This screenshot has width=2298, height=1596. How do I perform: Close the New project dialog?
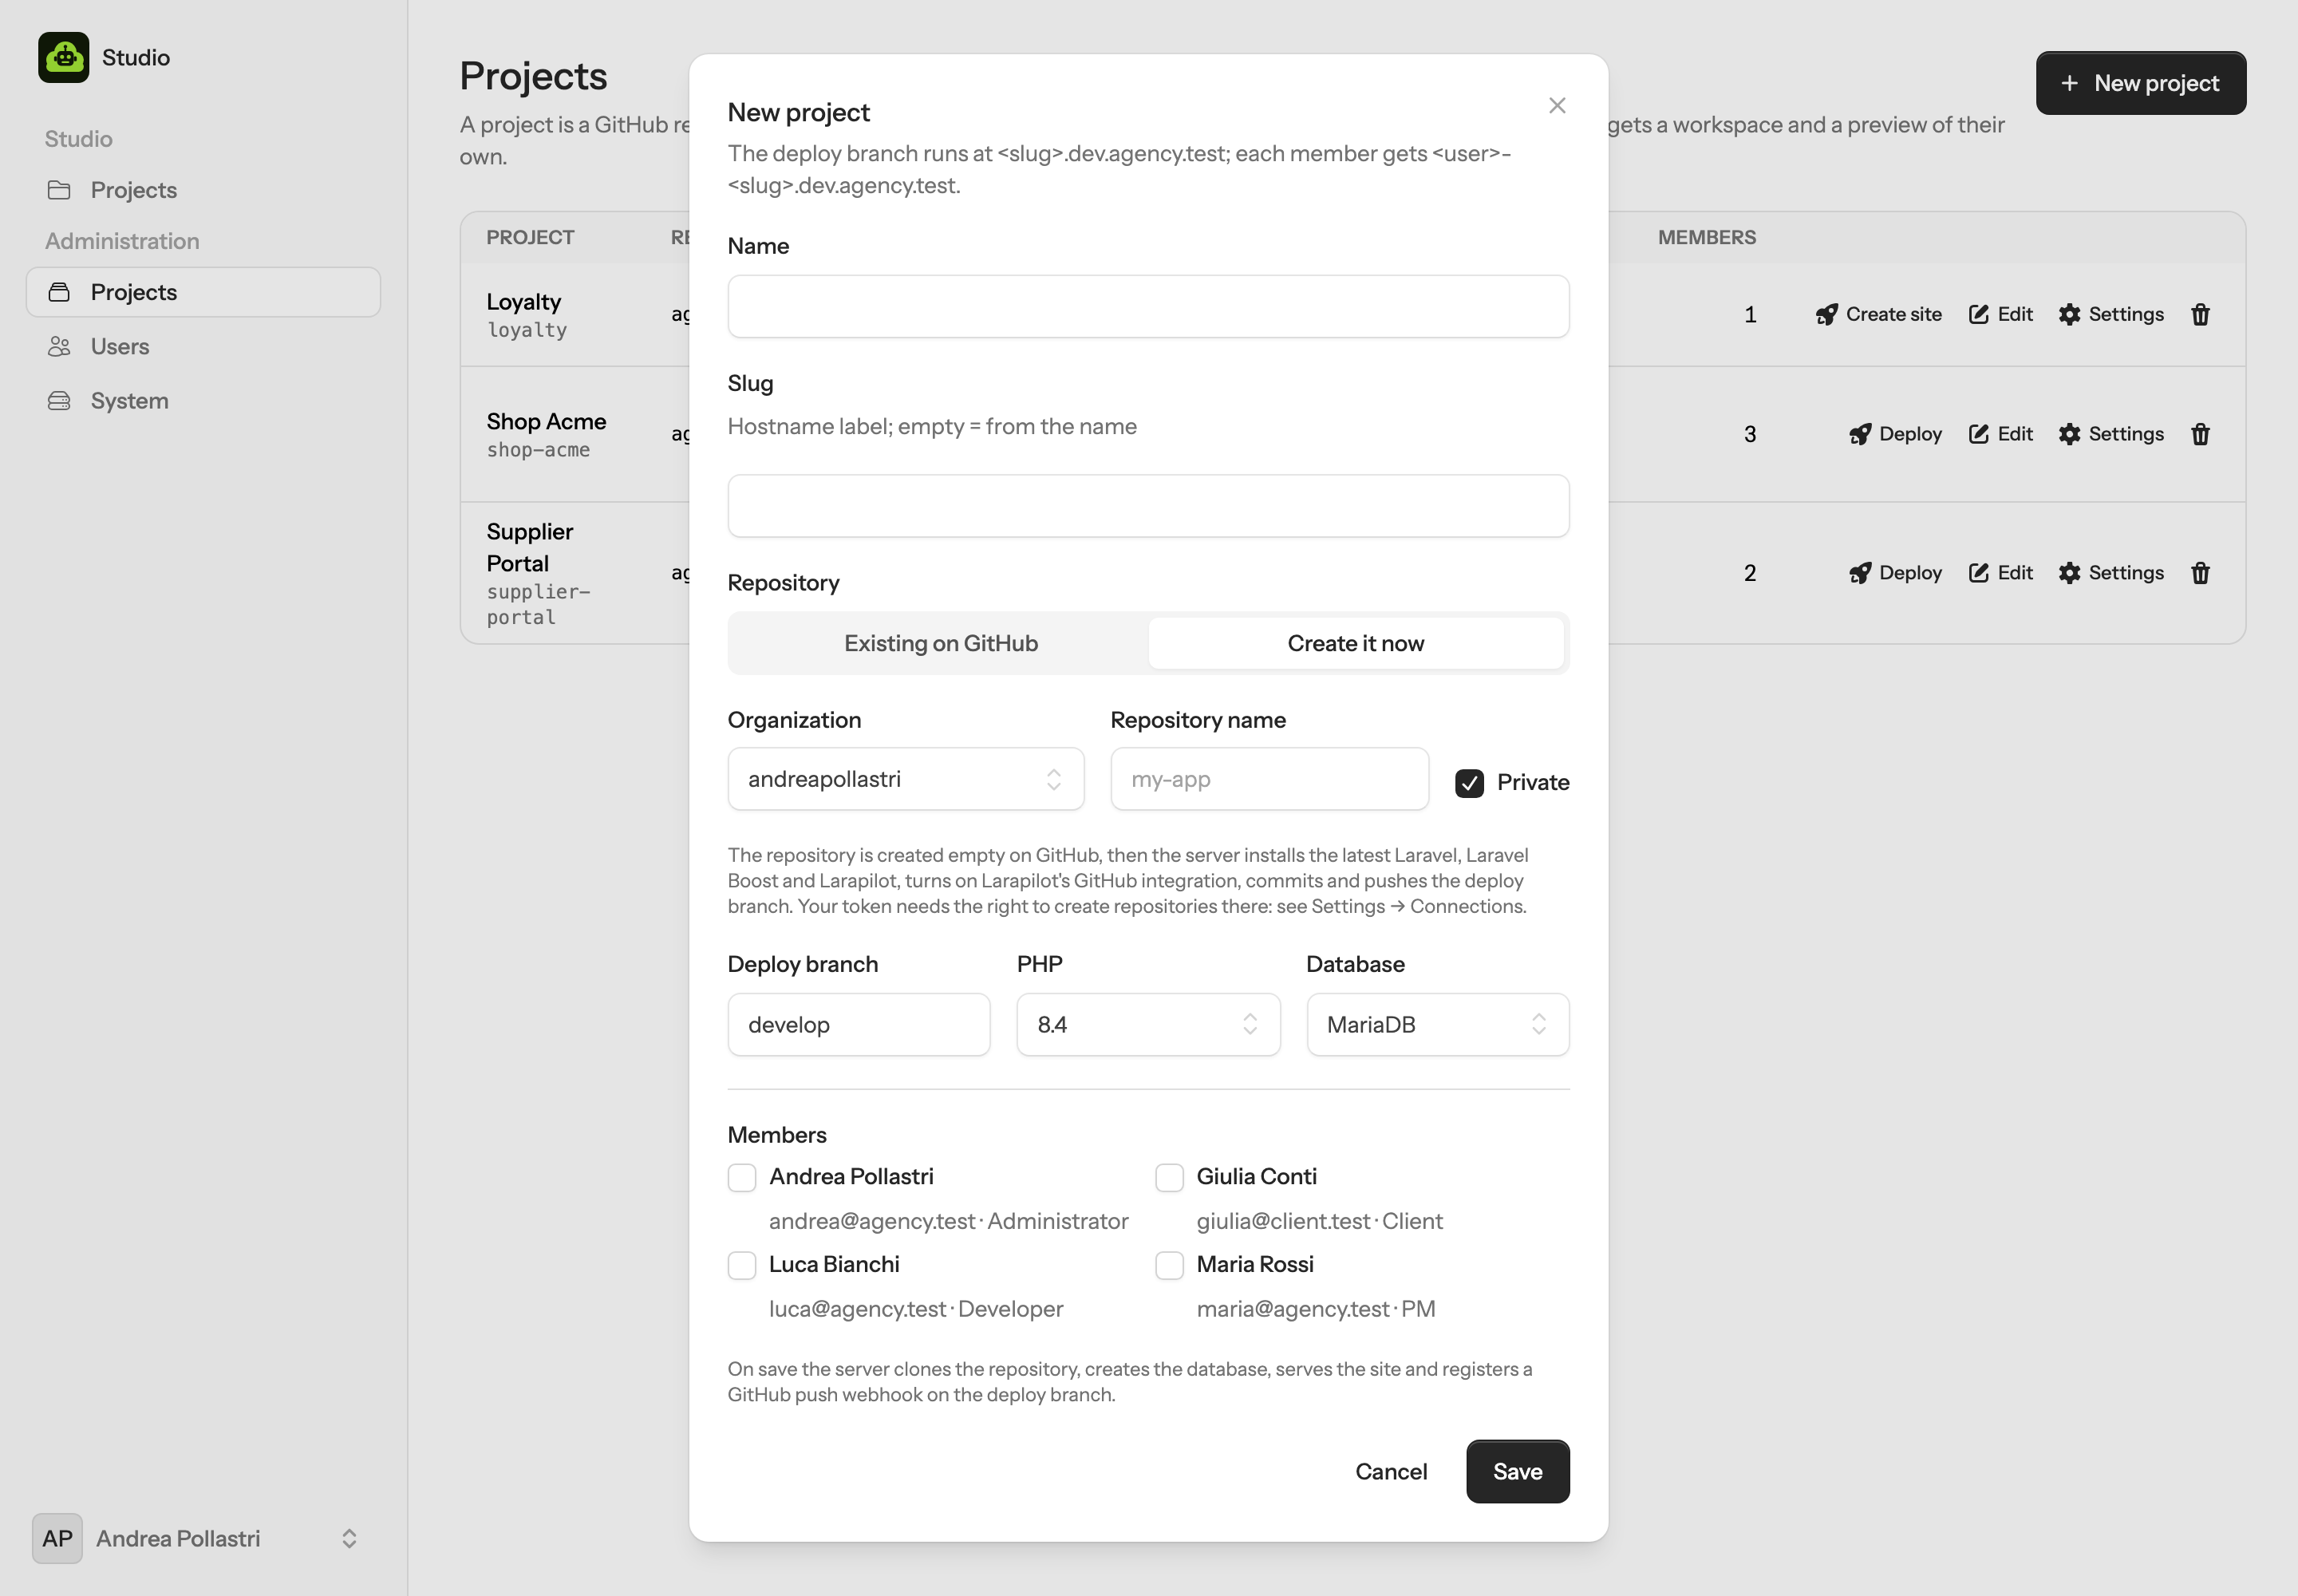pos(1557,105)
